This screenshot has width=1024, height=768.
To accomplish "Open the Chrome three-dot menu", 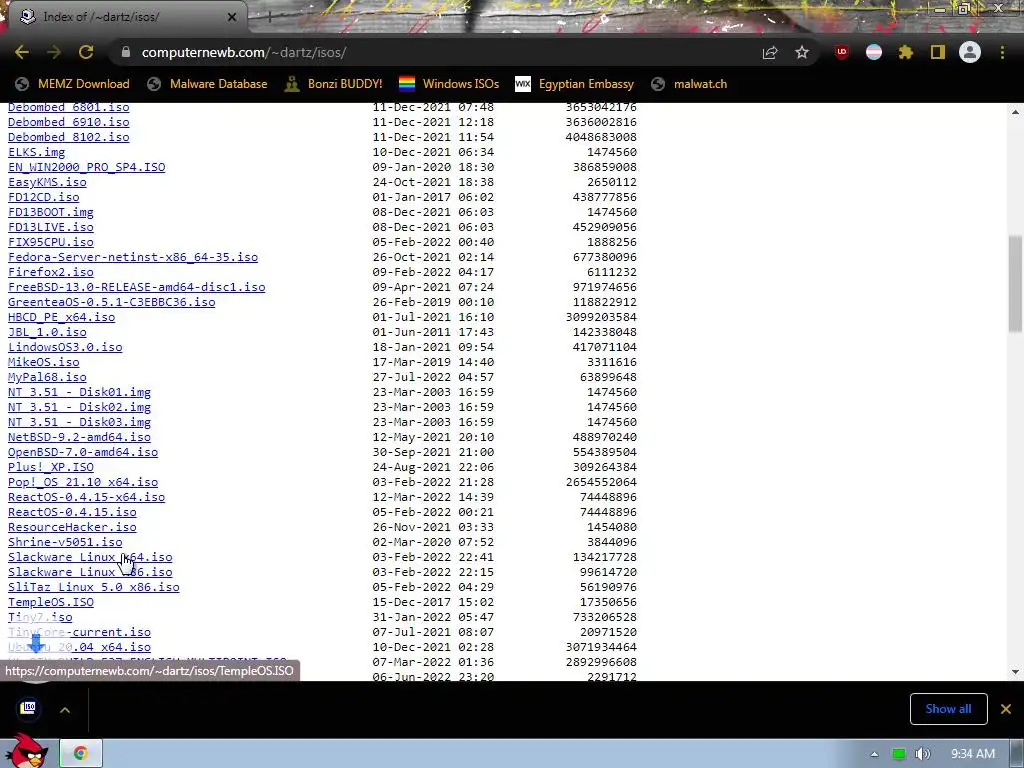I will [x=1002, y=52].
